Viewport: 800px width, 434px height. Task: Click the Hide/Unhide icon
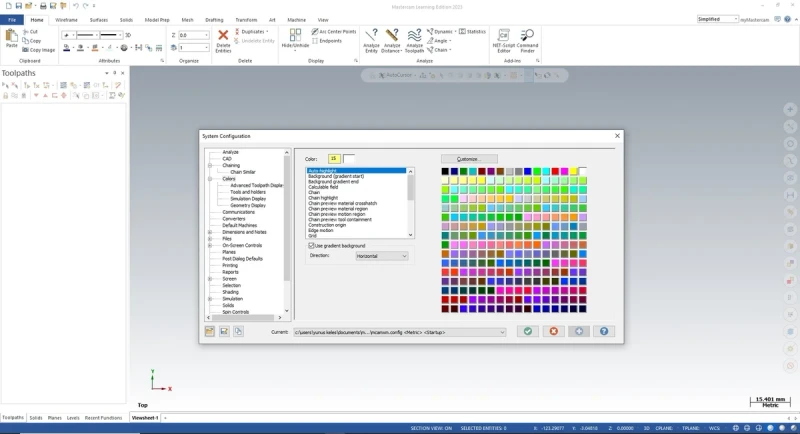pyautogui.click(x=295, y=39)
